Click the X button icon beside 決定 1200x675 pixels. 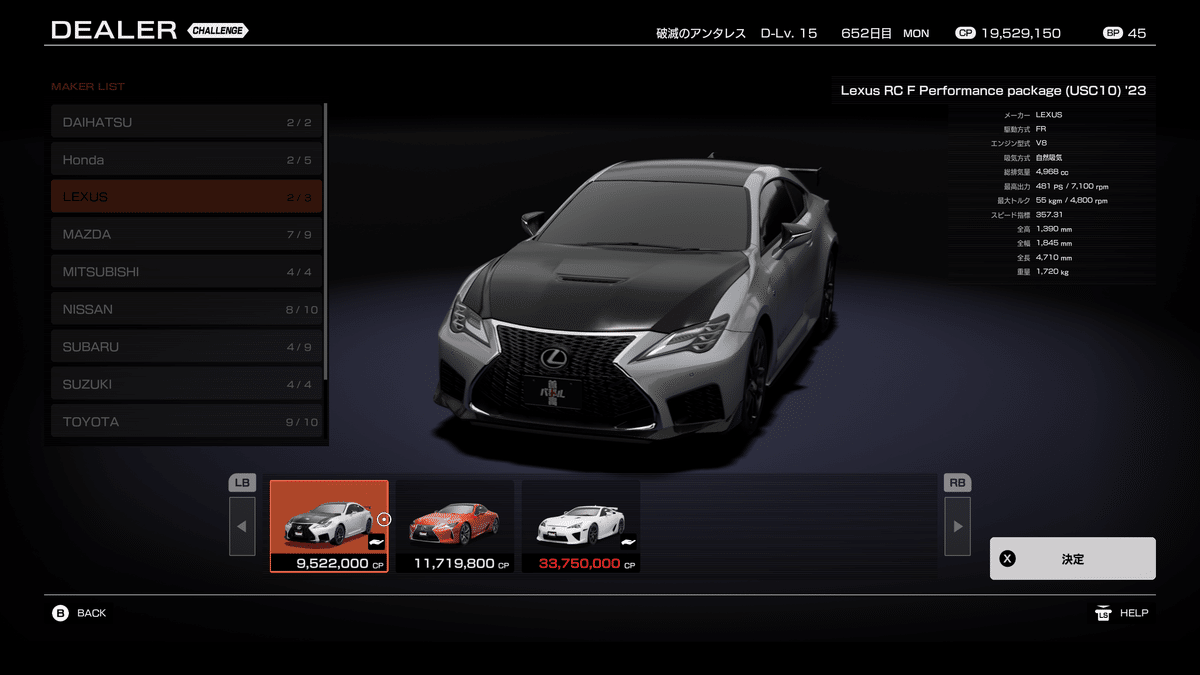coord(1008,559)
